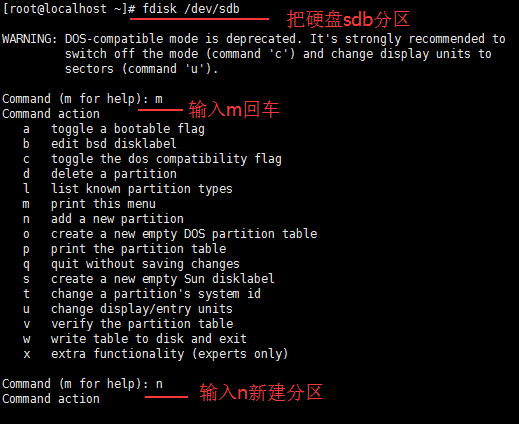Click 'toggle the dos compatibility flag' entry
The width and height of the screenshot is (519, 424).
coord(152,159)
